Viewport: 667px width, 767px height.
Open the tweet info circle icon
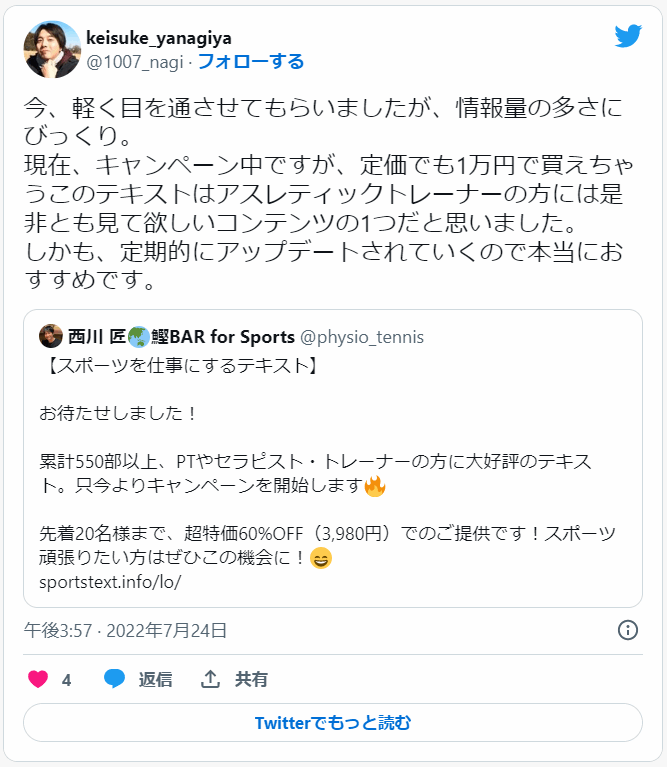pyautogui.click(x=628, y=630)
